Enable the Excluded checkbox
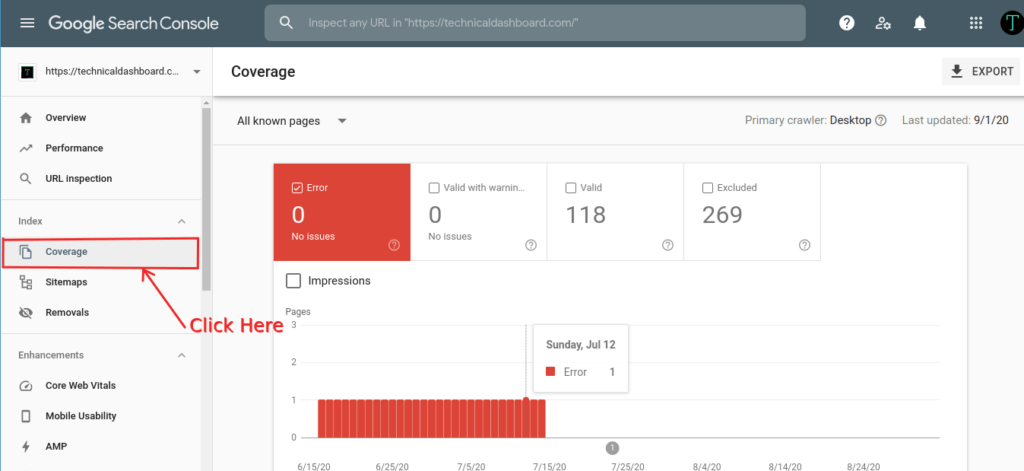The image size is (1024, 471). pyautogui.click(x=707, y=188)
